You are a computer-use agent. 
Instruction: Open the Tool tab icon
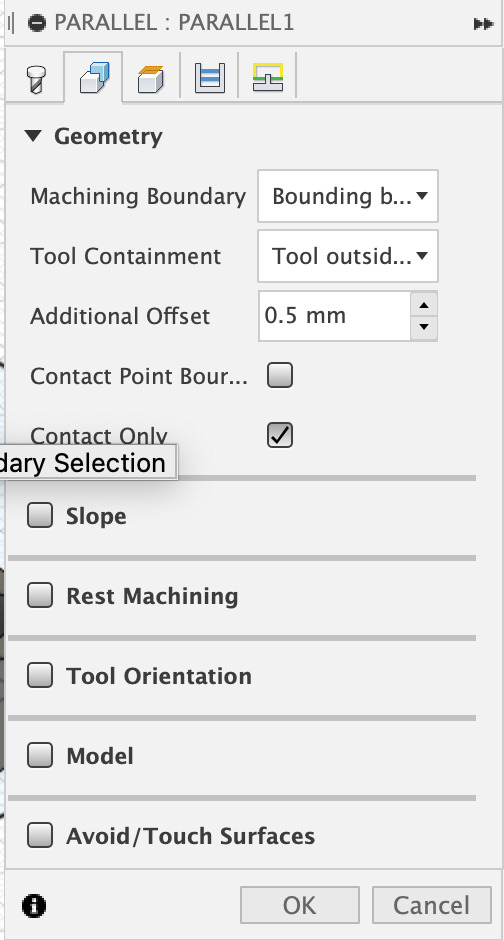37,79
